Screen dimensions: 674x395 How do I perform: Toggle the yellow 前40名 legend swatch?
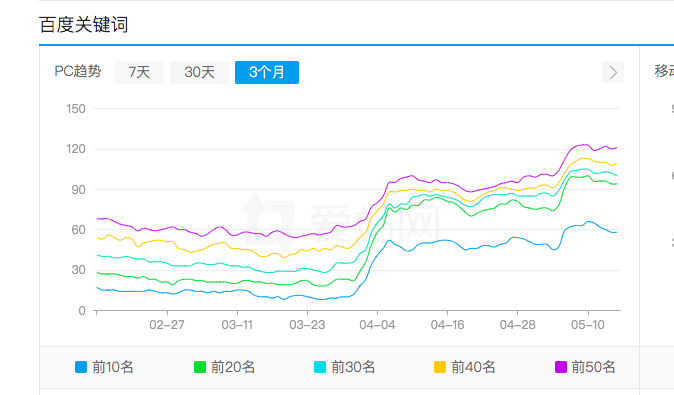pyautogui.click(x=440, y=367)
